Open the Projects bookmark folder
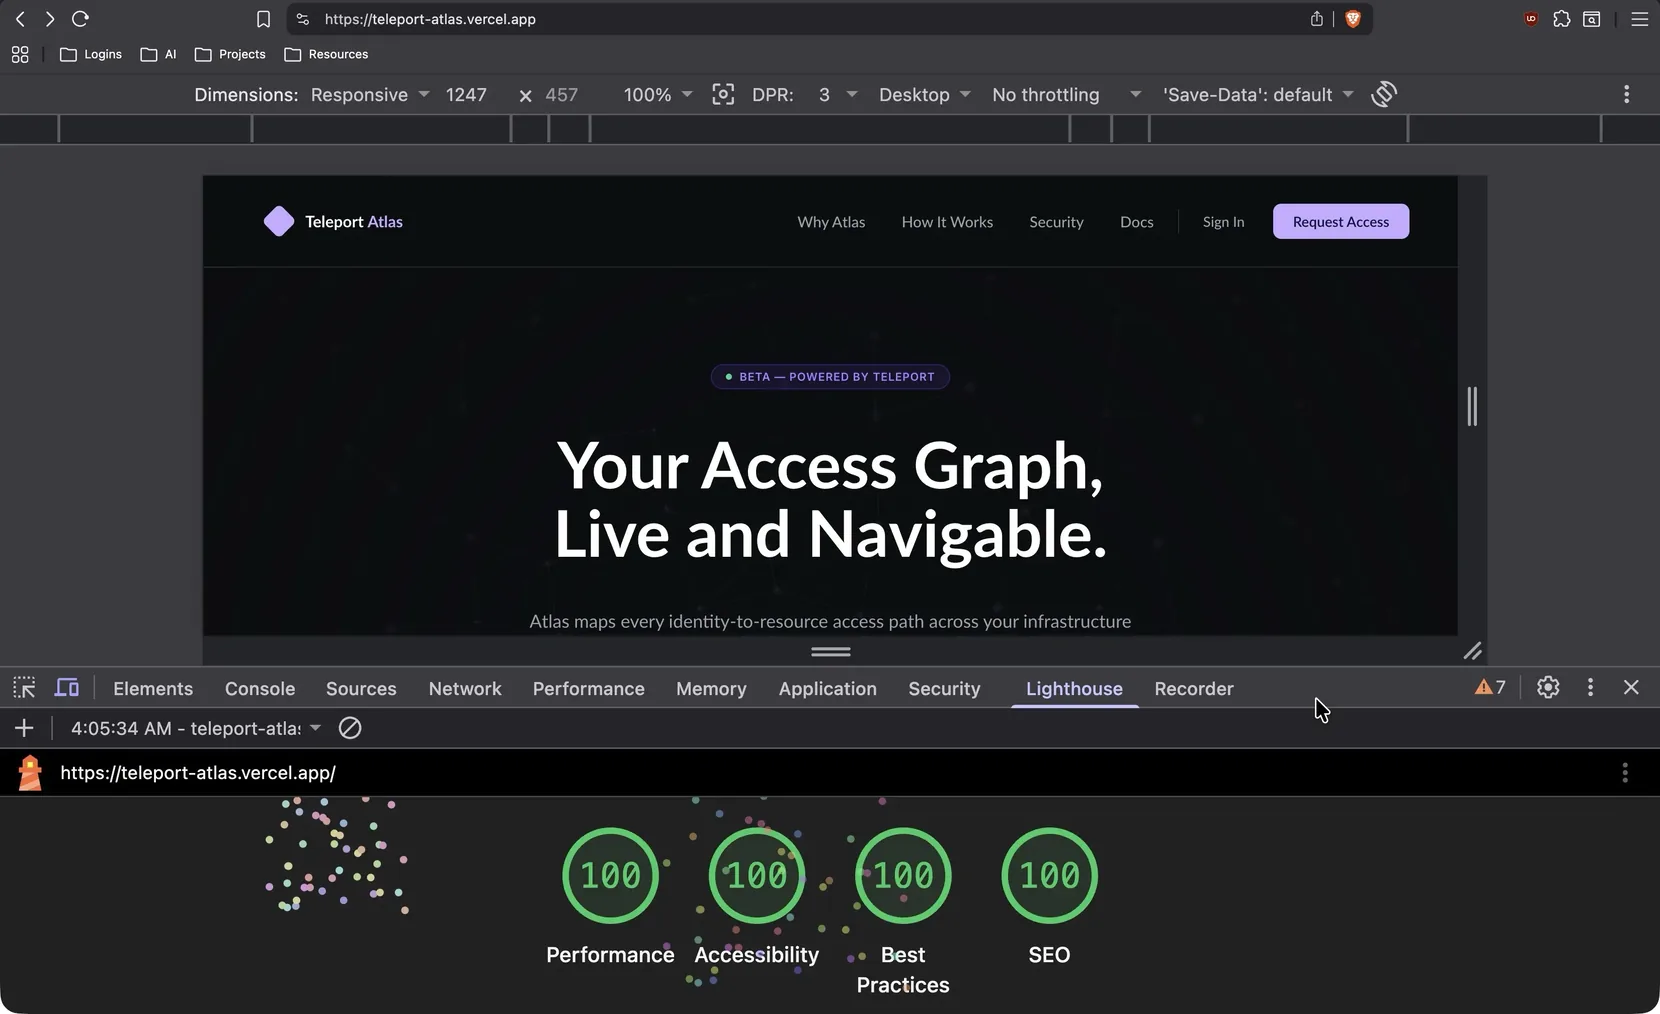The image size is (1660, 1014). click(x=230, y=54)
